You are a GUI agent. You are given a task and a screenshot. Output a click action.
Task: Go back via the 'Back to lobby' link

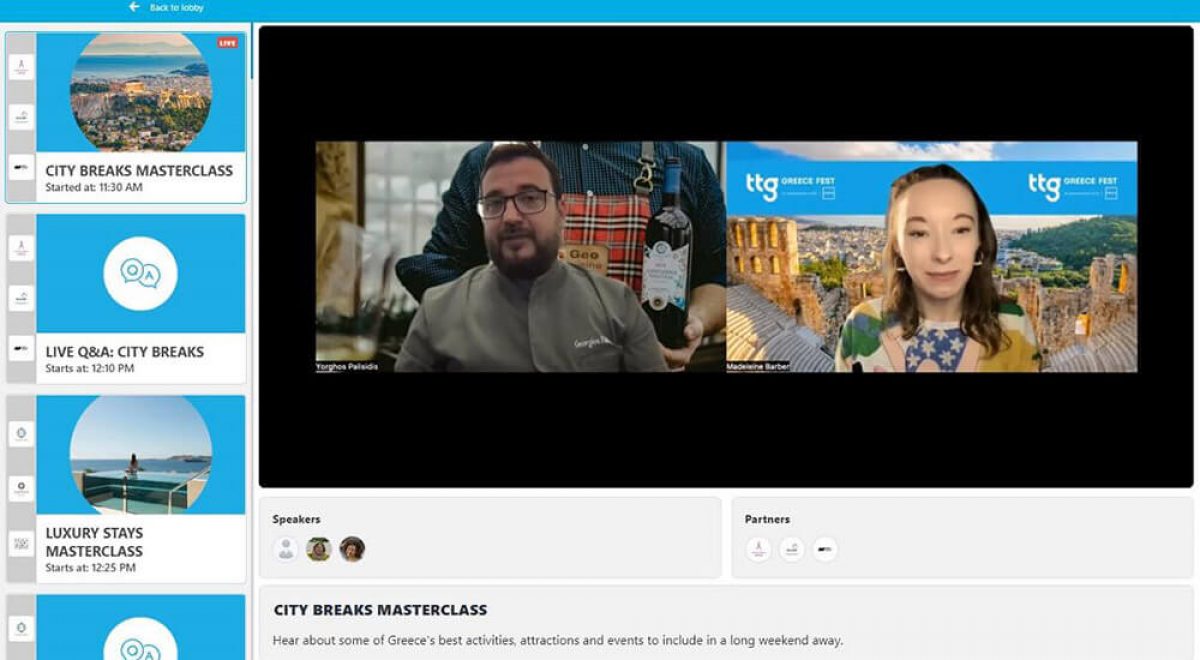pos(176,7)
